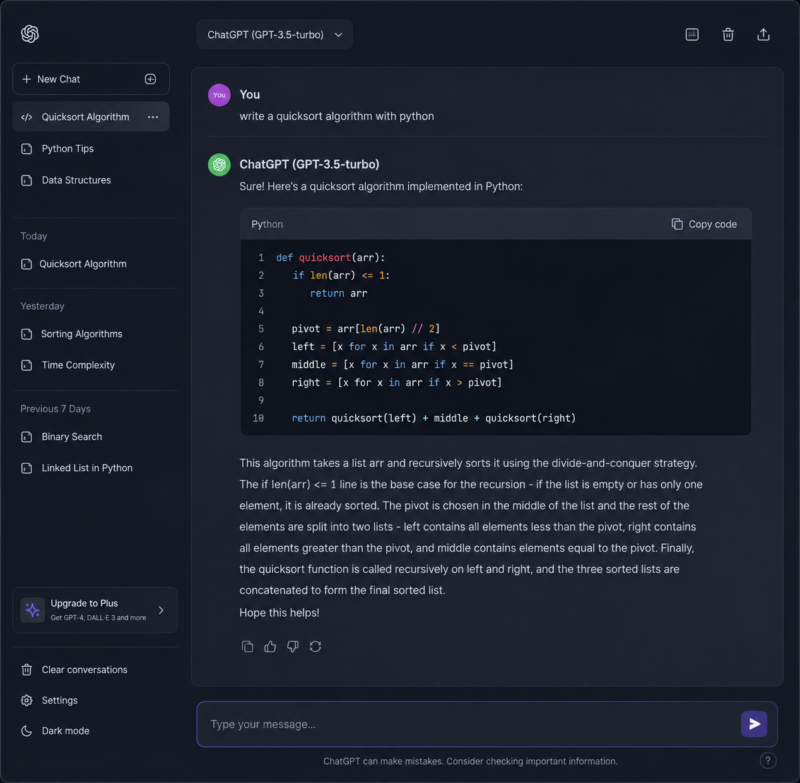The height and width of the screenshot is (783, 800).
Task: Click the 'Previous 7 Days' section label
Action: (55, 409)
